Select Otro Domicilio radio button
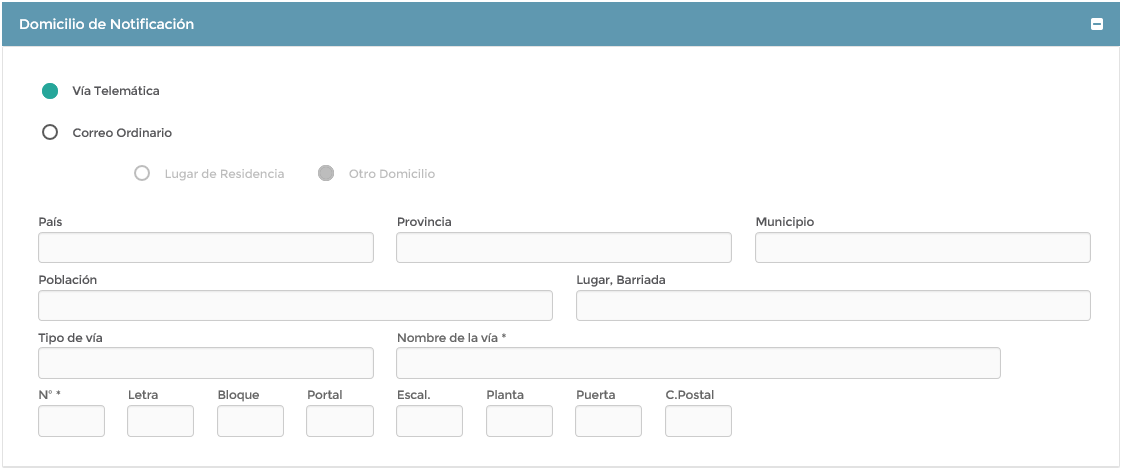Screen dimensions: 1124x471 point(326,174)
